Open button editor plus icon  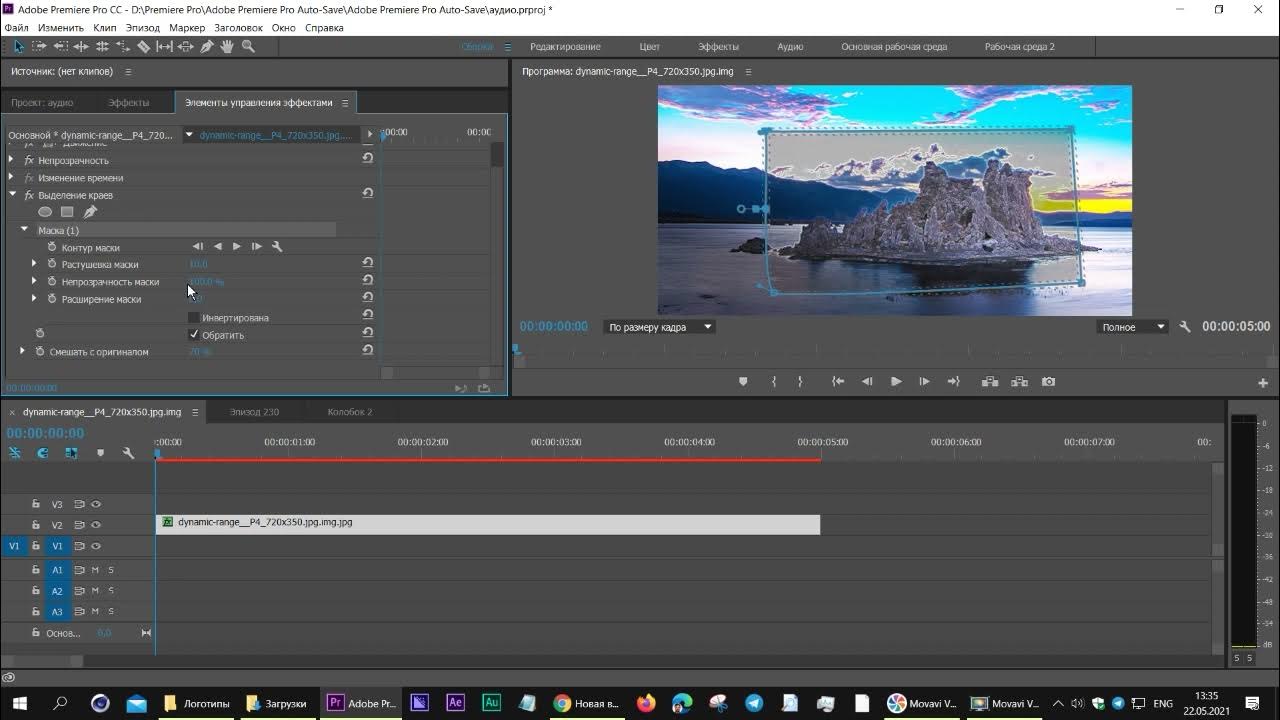(x=1263, y=383)
